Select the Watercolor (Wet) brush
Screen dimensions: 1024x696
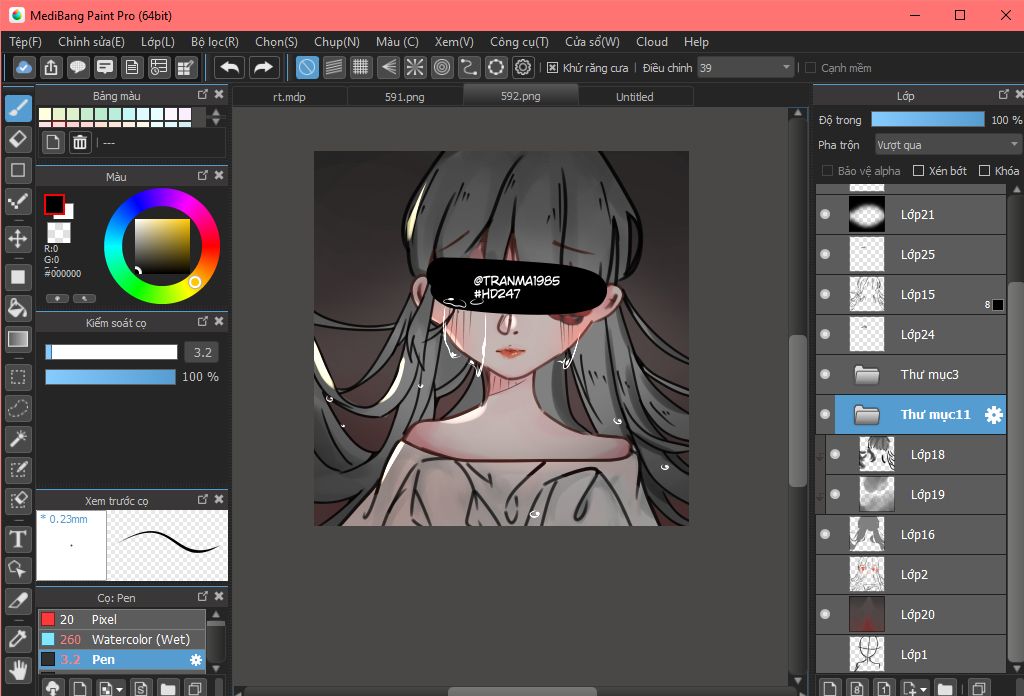pyautogui.click(x=121, y=639)
